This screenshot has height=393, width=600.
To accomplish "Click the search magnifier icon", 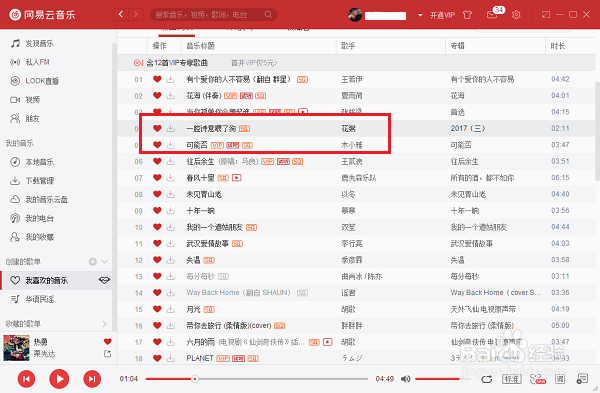I will pos(268,15).
